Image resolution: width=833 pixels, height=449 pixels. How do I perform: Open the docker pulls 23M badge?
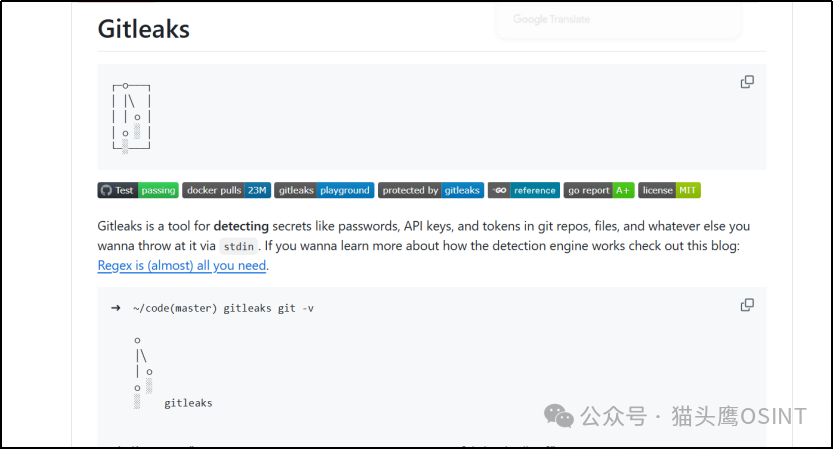click(x=226, y=190)
